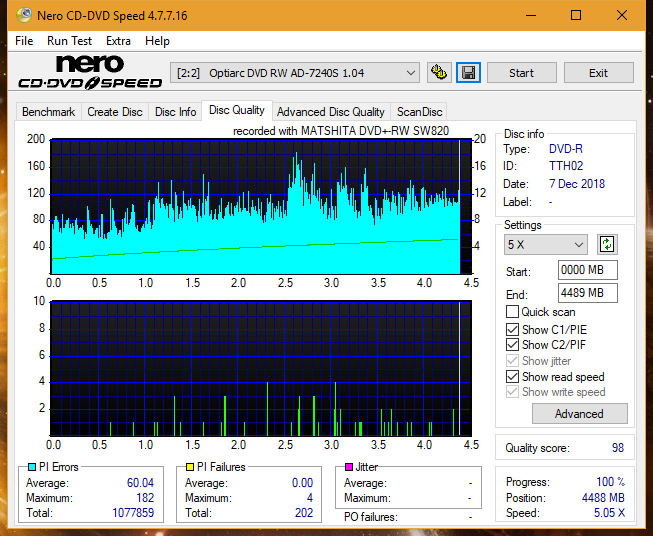Switch to the Disc Info tab
Viewport: 653px width, 536px height.
[175, 112]
